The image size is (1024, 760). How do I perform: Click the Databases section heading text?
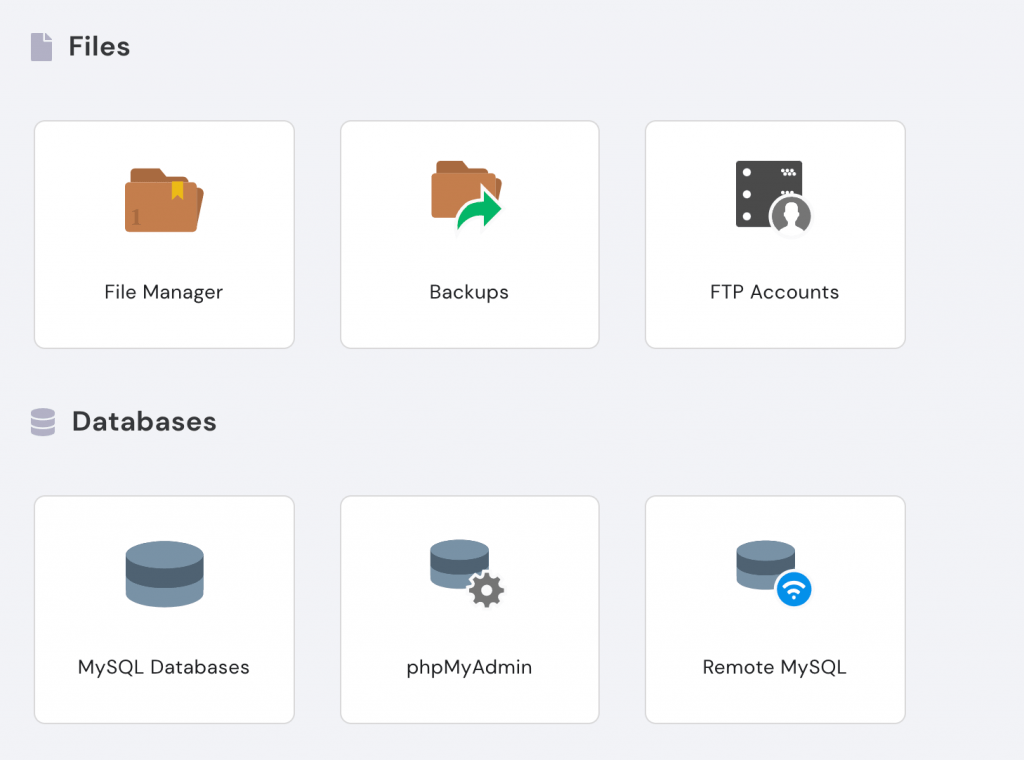click(144, 421)
